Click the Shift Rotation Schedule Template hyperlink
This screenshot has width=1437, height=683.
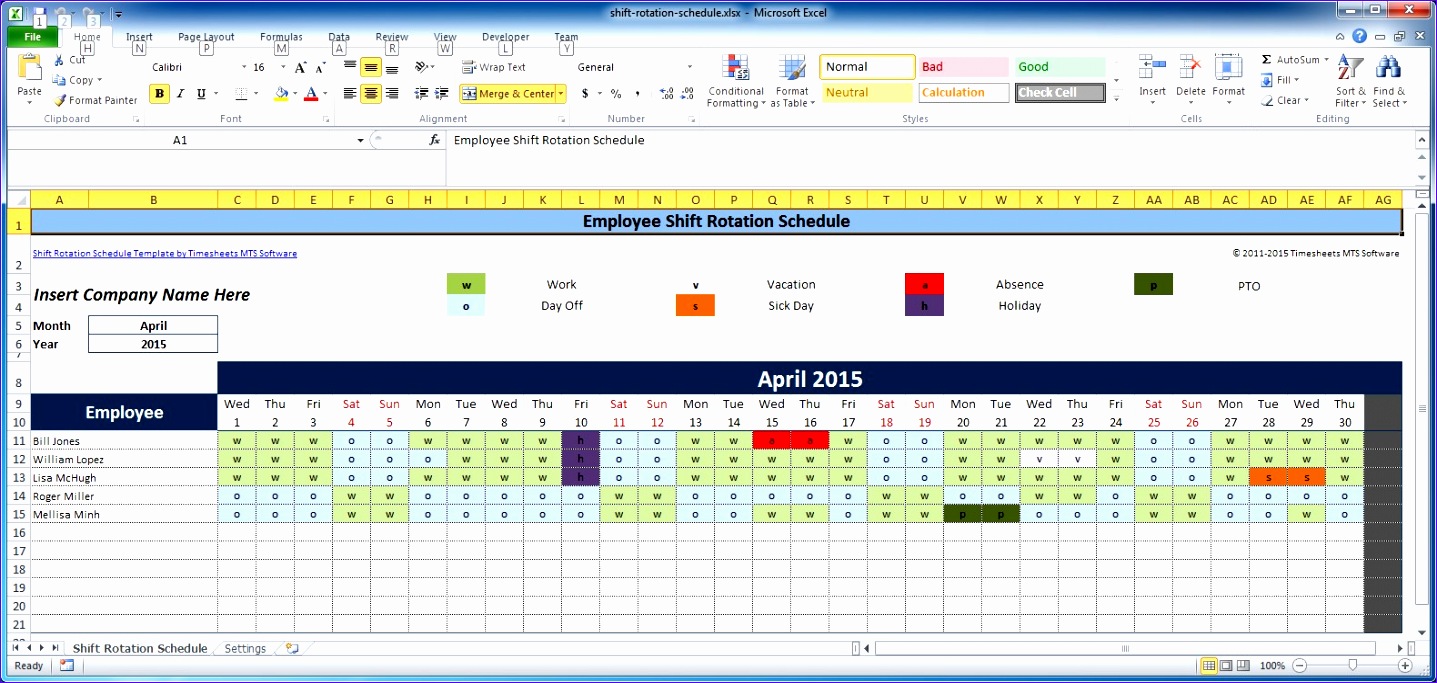point(163,253)
